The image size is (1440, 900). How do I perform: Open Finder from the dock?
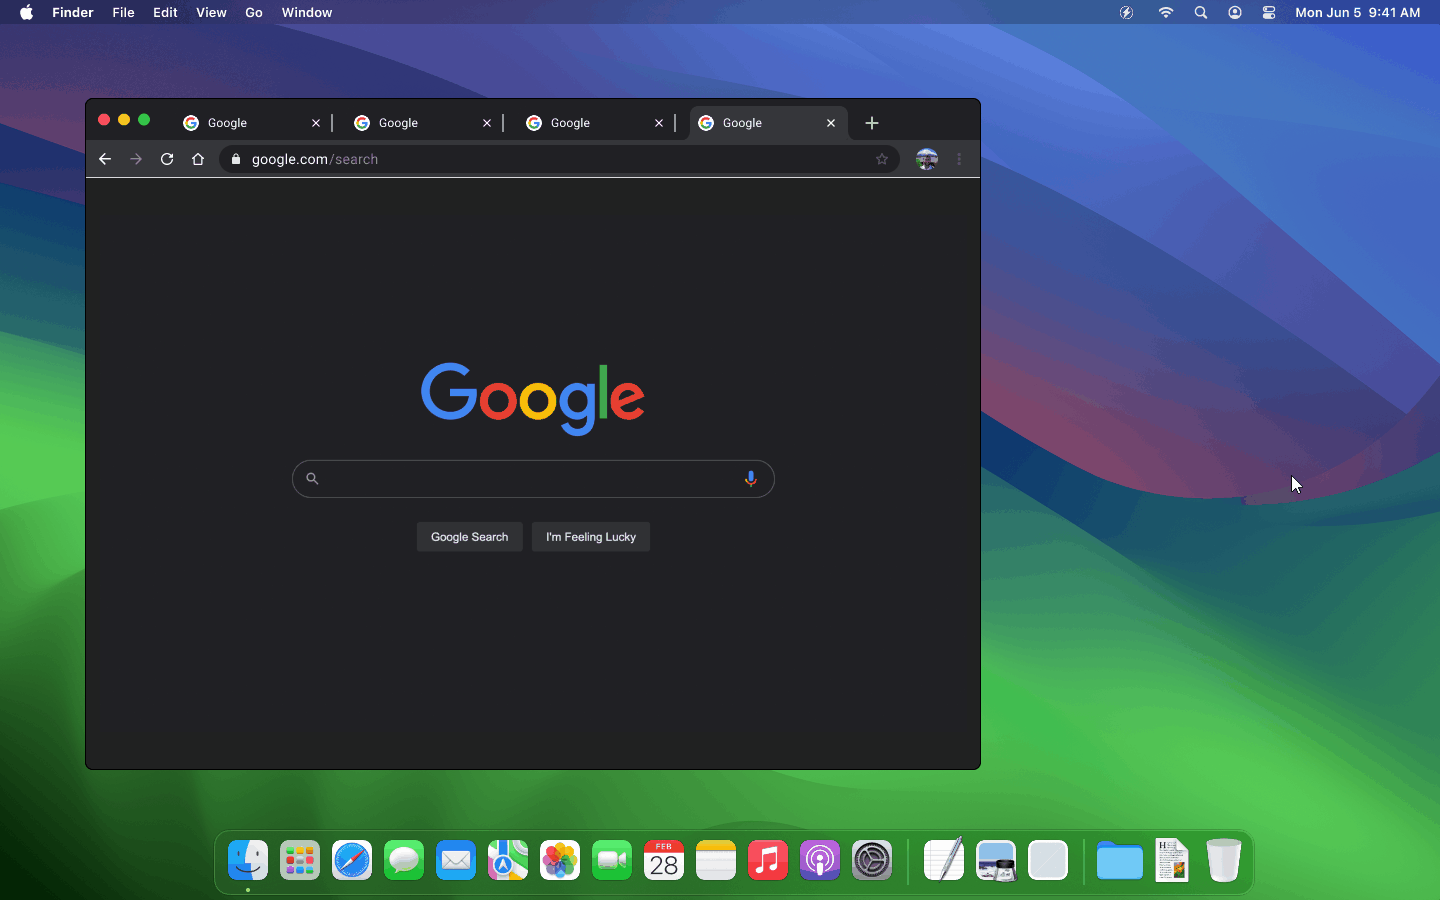coord(248,860)
